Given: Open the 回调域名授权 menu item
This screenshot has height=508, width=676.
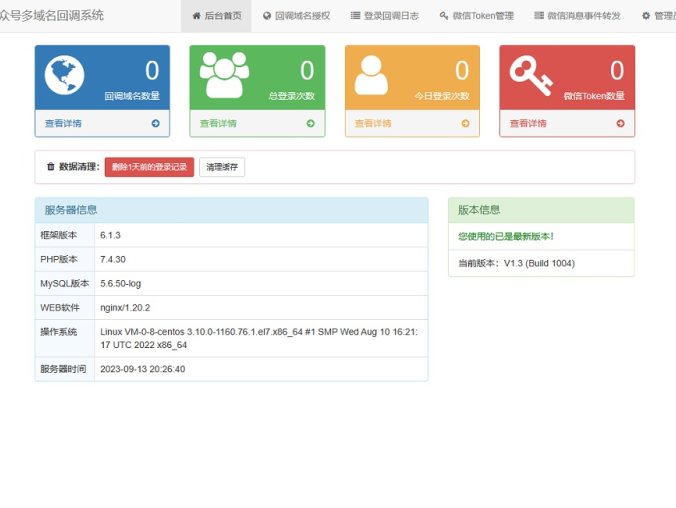Looking at the screenshot, I should (x=296, y=16).
